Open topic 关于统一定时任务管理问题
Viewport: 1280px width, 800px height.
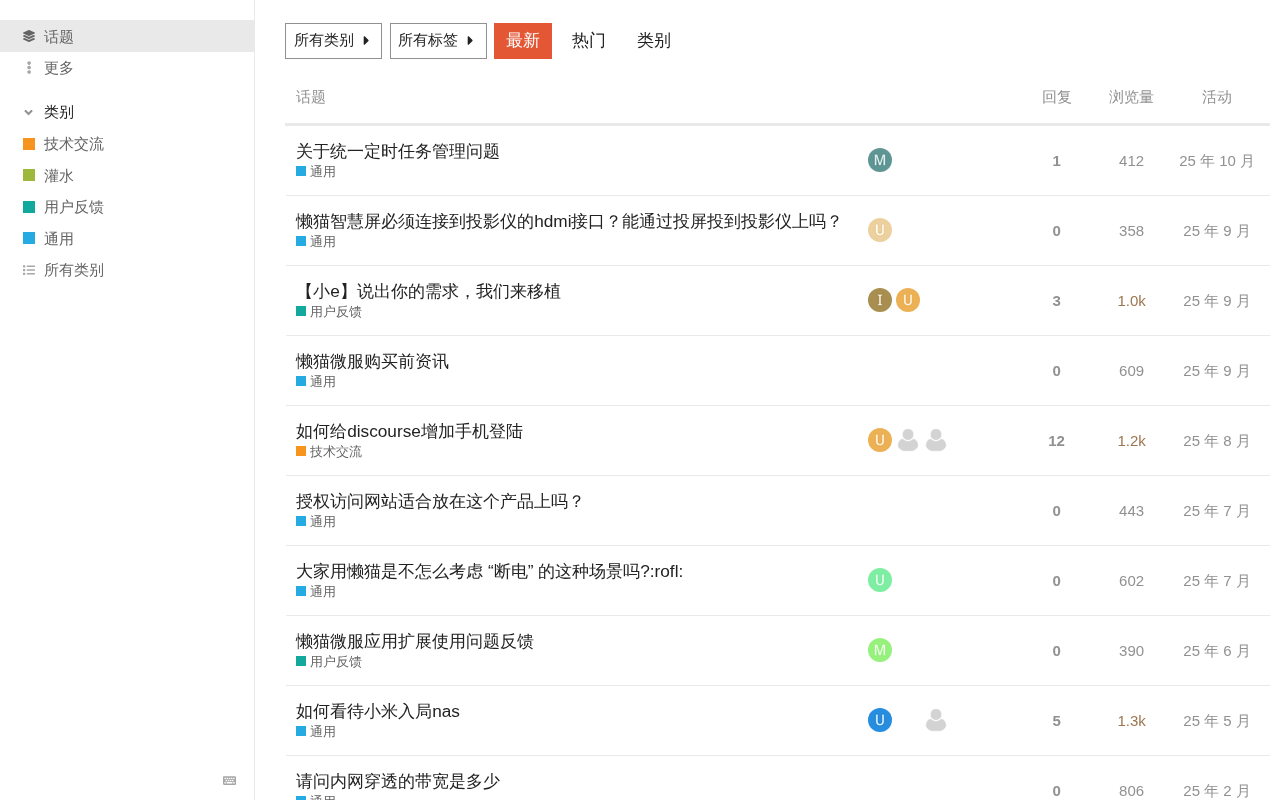398,151
